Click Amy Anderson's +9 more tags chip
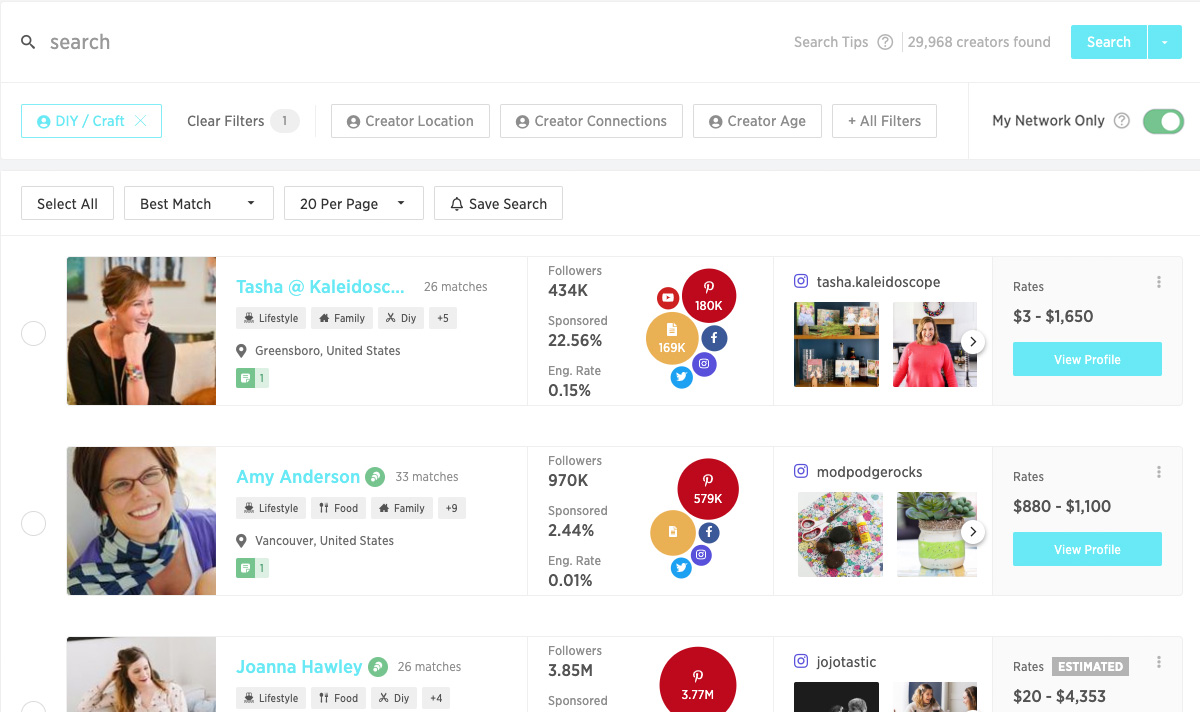Image resolution: width=1200 pixels, height=712 pixels. pos(451,508)
